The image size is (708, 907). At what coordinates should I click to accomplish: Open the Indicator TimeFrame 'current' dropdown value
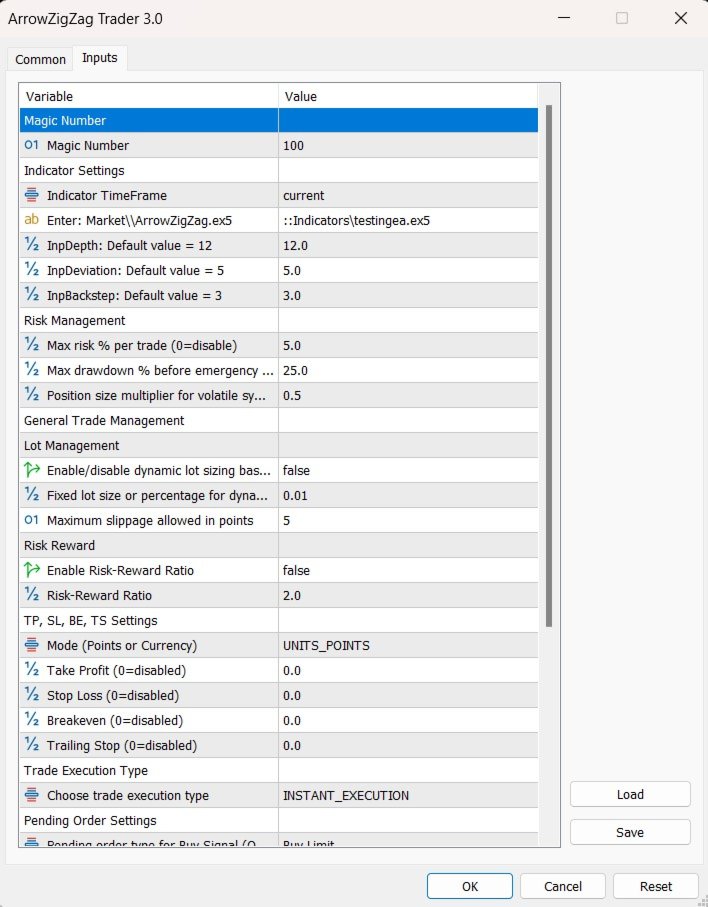tap(408, 196)
